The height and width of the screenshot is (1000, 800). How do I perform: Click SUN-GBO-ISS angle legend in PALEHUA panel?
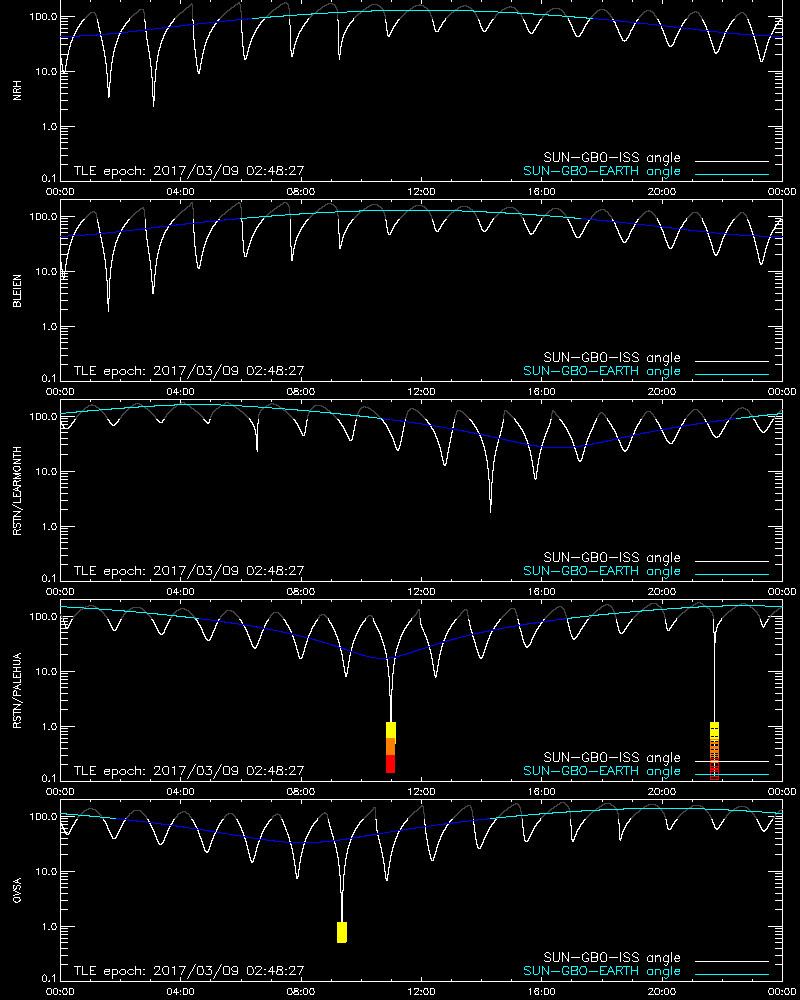(x=612, y=758)
